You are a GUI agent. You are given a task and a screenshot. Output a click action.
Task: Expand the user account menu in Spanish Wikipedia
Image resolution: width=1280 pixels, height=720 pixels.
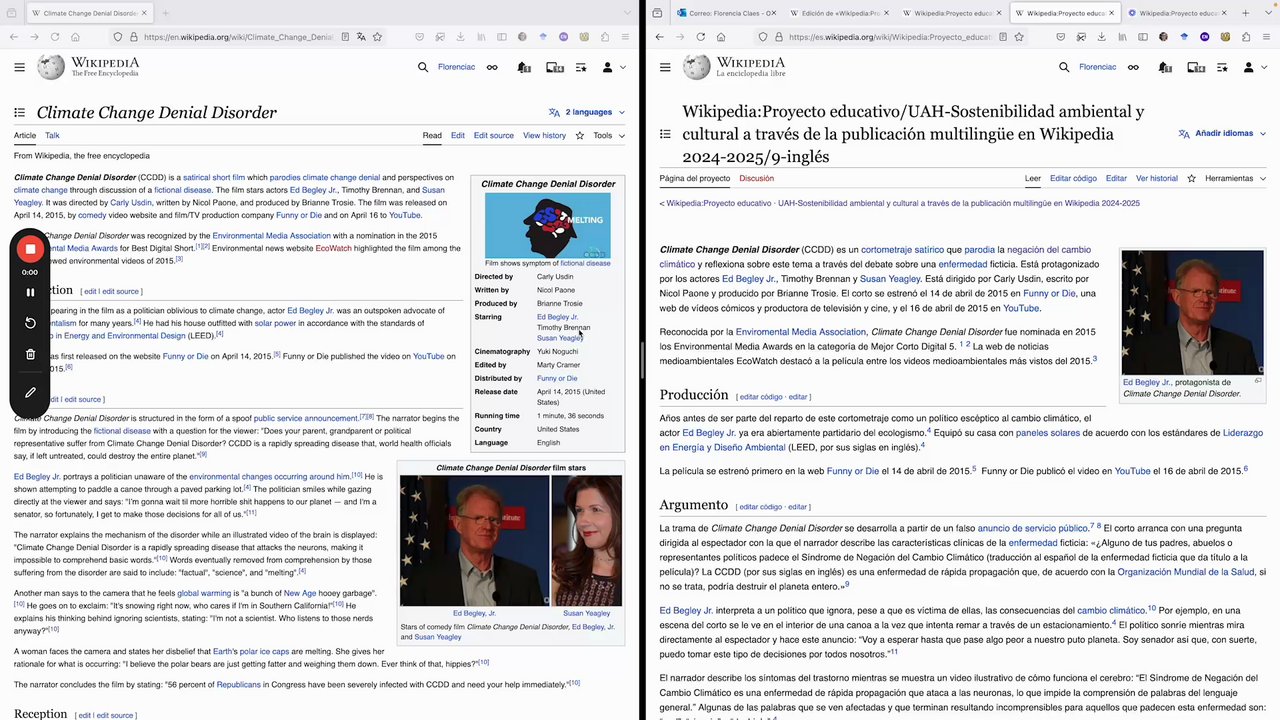click(1253, 67)
